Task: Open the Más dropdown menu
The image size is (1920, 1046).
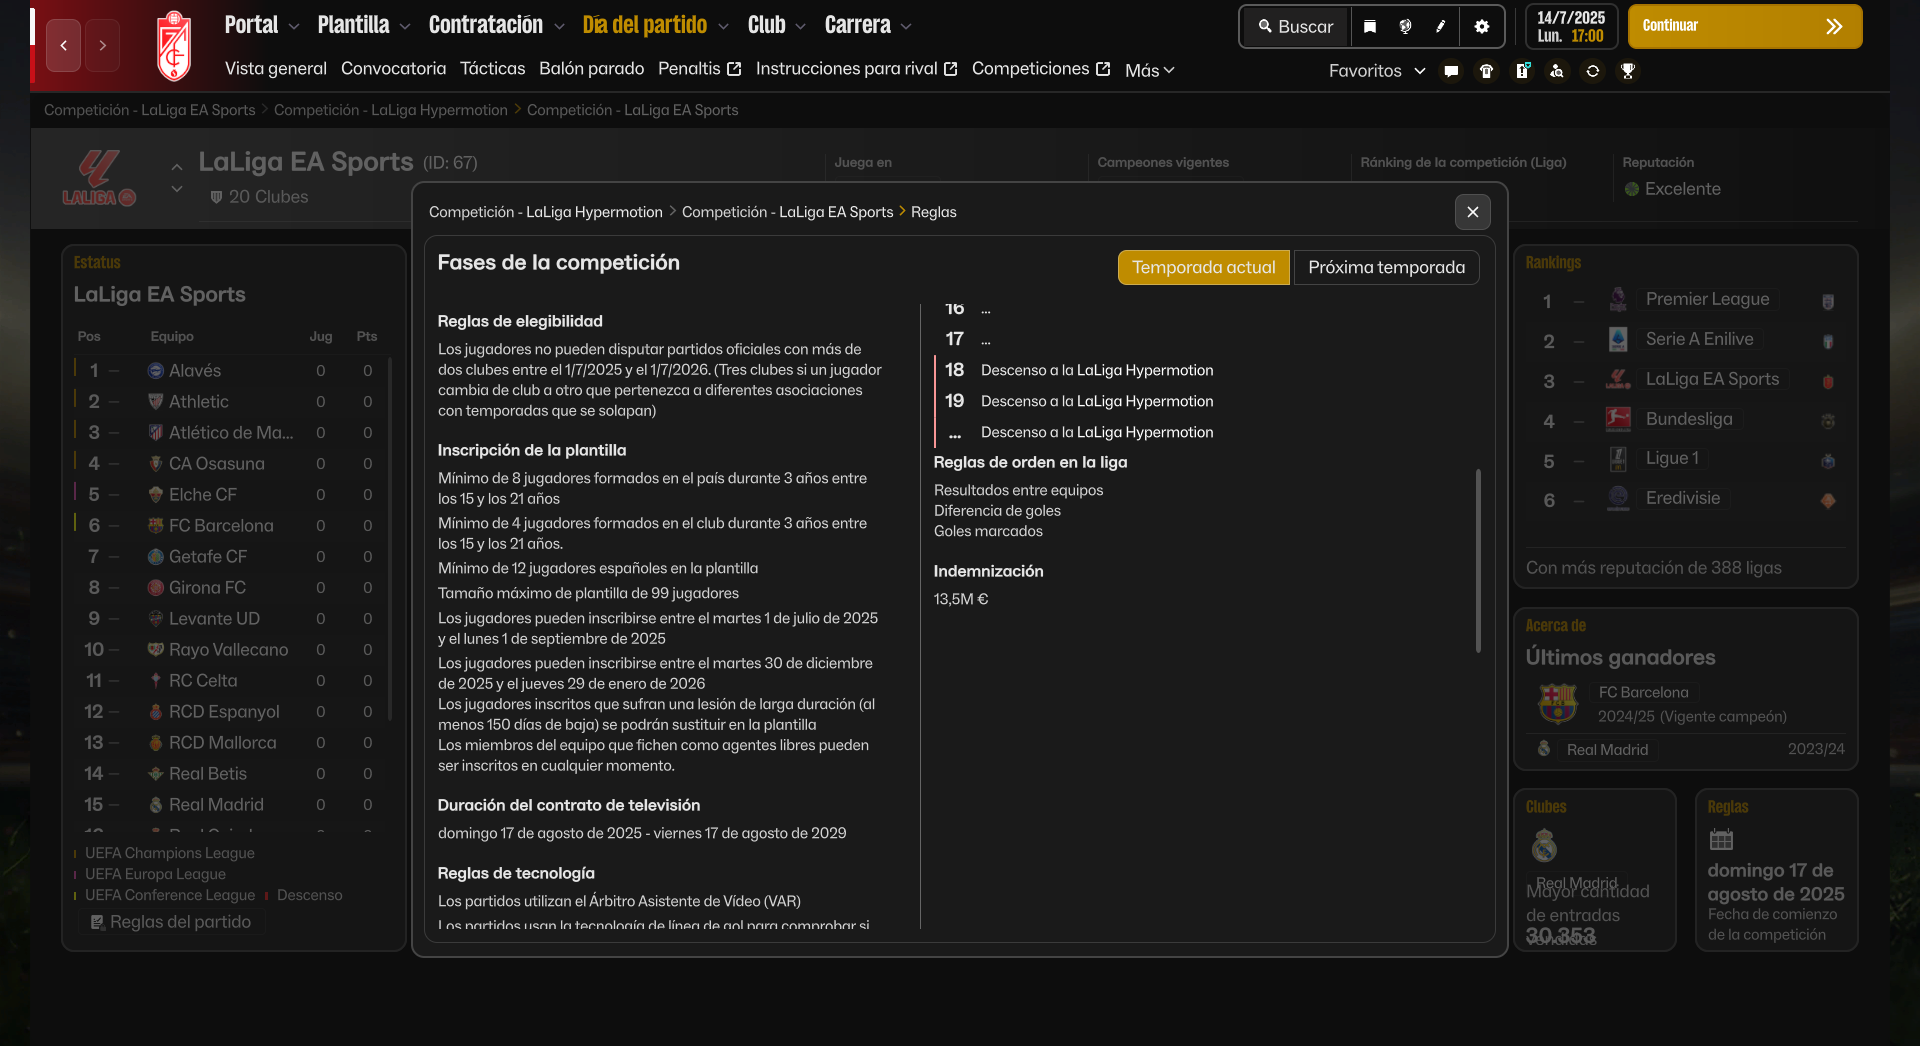Action: click(x=1149, y=71)
